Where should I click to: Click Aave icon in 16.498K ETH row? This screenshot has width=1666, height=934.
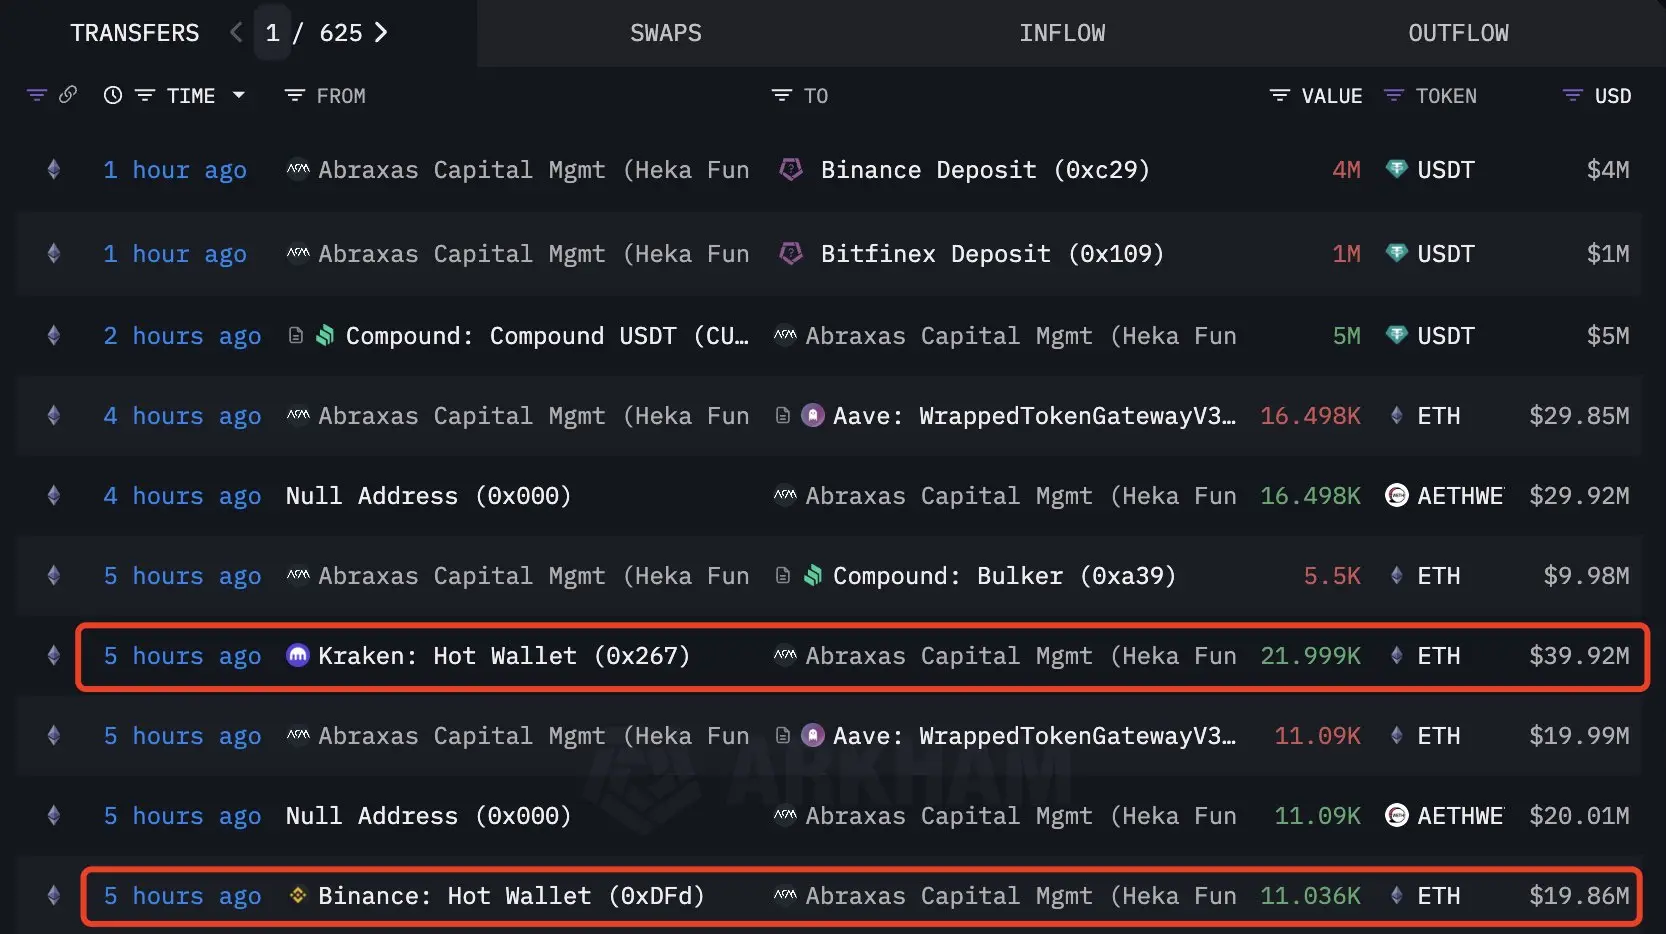point(814,415)
